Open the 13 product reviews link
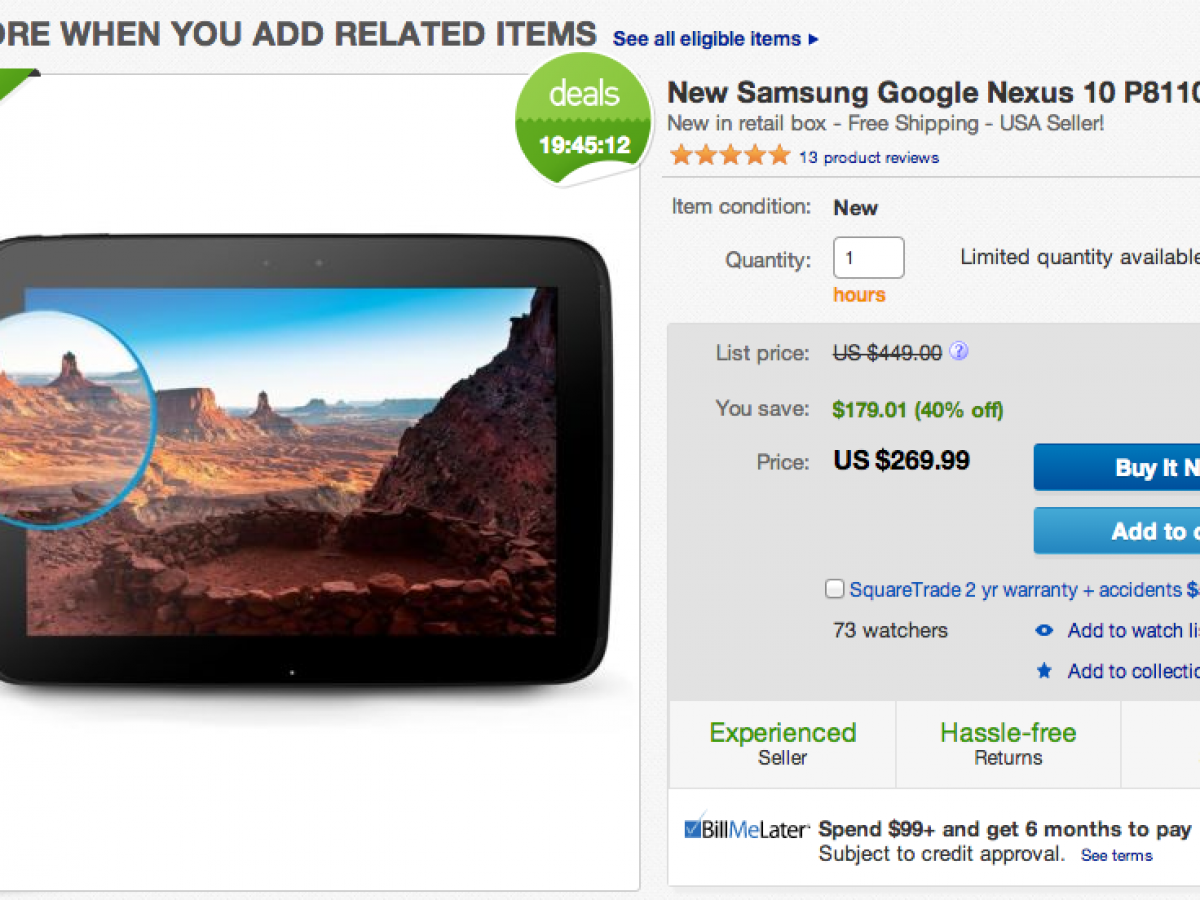This screenshot has width=1200, height=900. (868, 158)
